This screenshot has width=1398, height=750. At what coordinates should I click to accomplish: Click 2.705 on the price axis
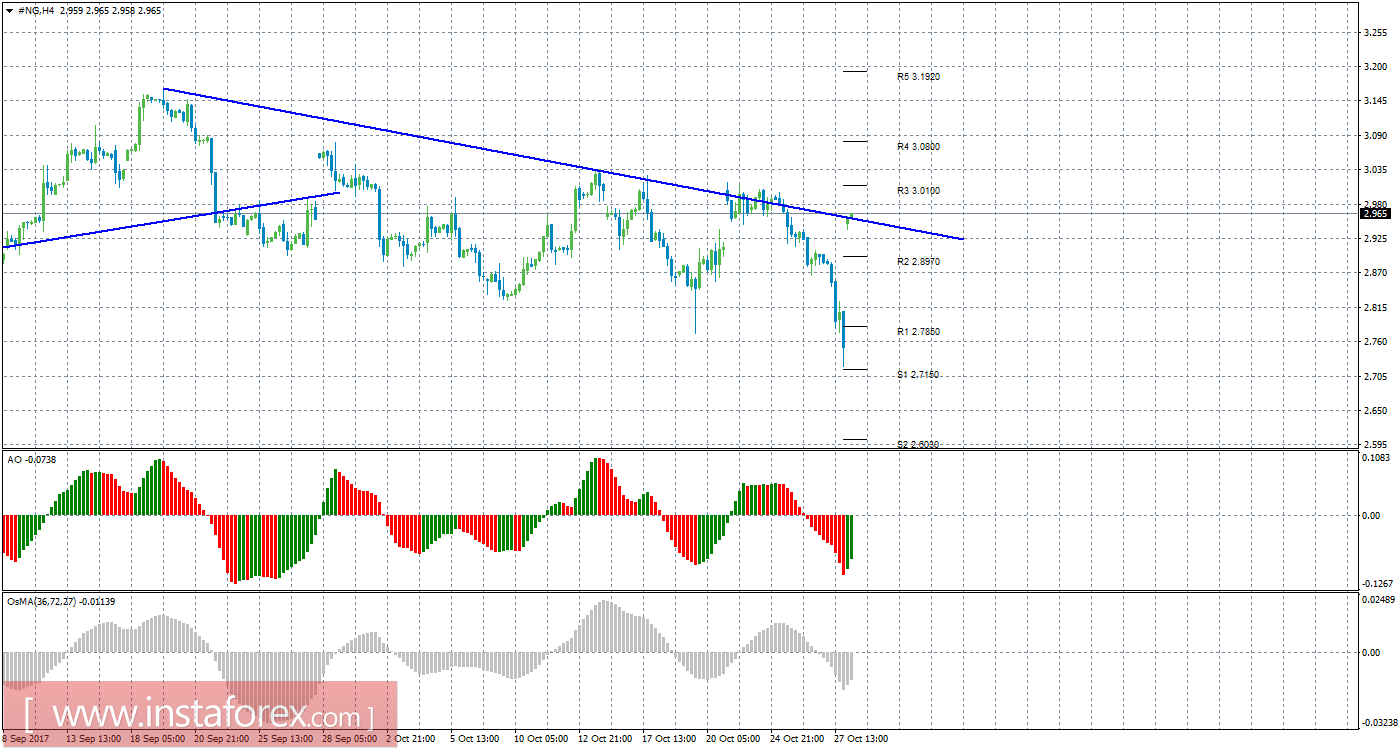[1375, 376]
